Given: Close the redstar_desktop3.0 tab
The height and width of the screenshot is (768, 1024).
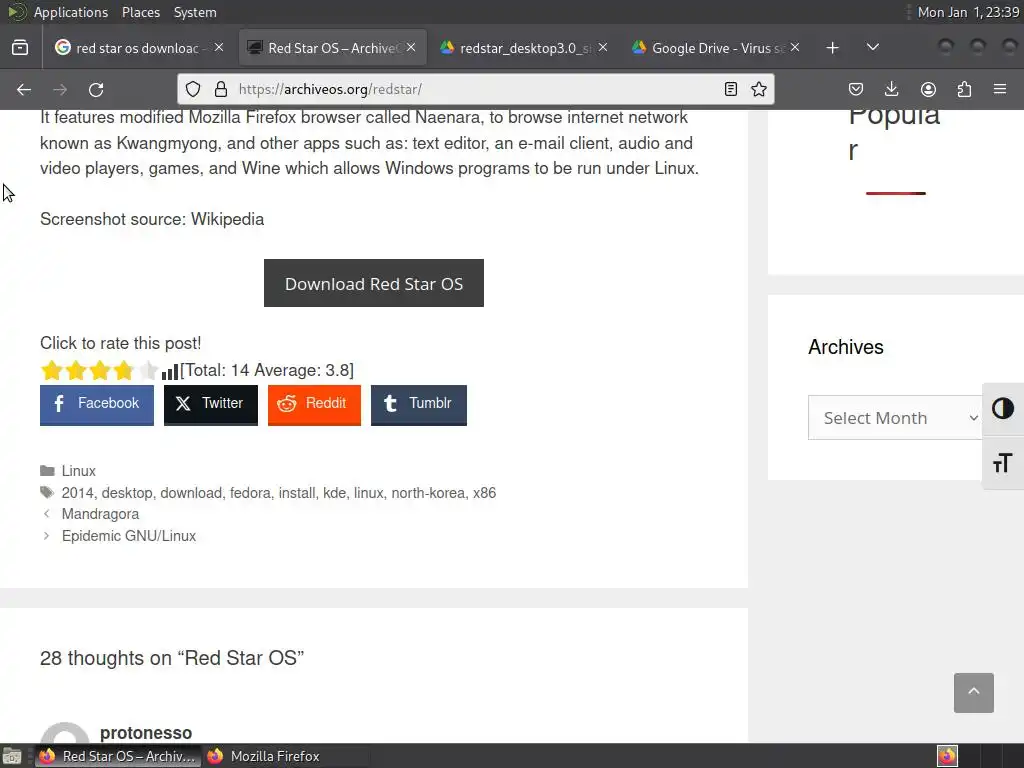Looking at the screenshot, I should click(x=603, y=47).
